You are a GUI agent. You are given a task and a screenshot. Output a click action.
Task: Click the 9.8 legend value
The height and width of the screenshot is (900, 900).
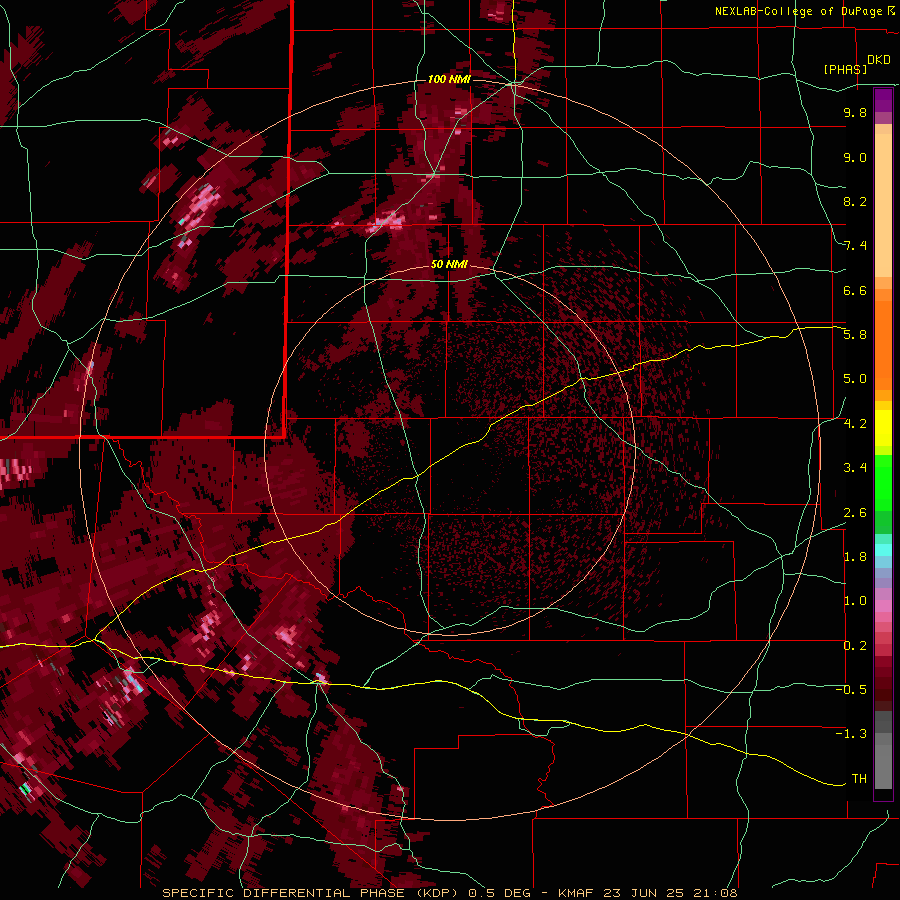point(855,112)
